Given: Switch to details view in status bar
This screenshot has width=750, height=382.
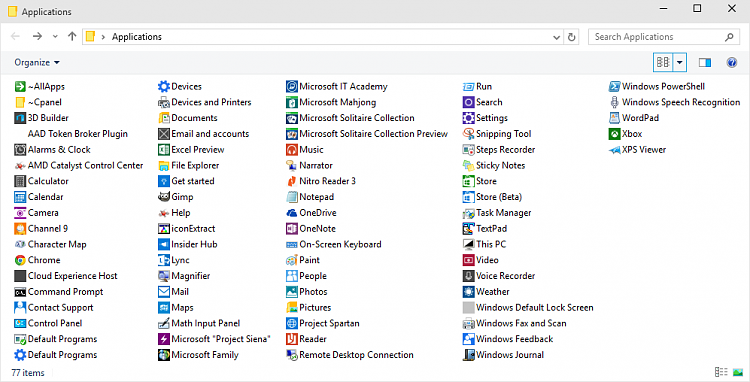Looking at the screenshot, I should tap(721, 372).
